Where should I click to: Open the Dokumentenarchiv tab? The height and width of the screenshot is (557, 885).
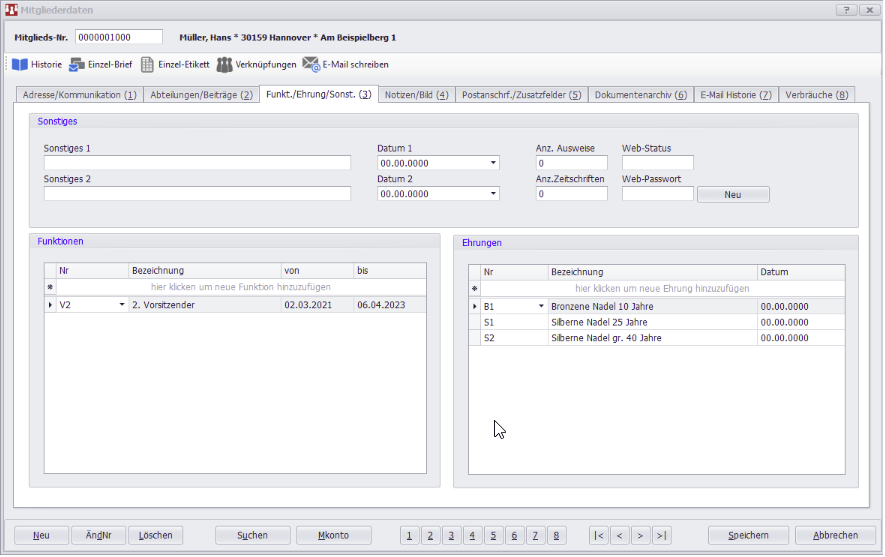640,95
